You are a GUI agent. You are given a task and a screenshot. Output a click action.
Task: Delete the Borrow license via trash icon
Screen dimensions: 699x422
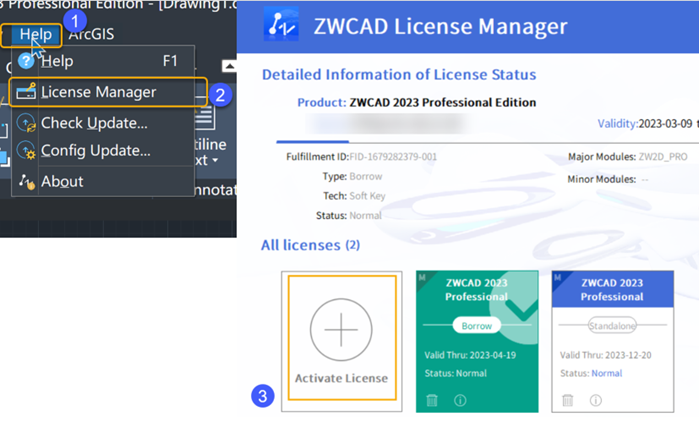(x=432, y=400)
